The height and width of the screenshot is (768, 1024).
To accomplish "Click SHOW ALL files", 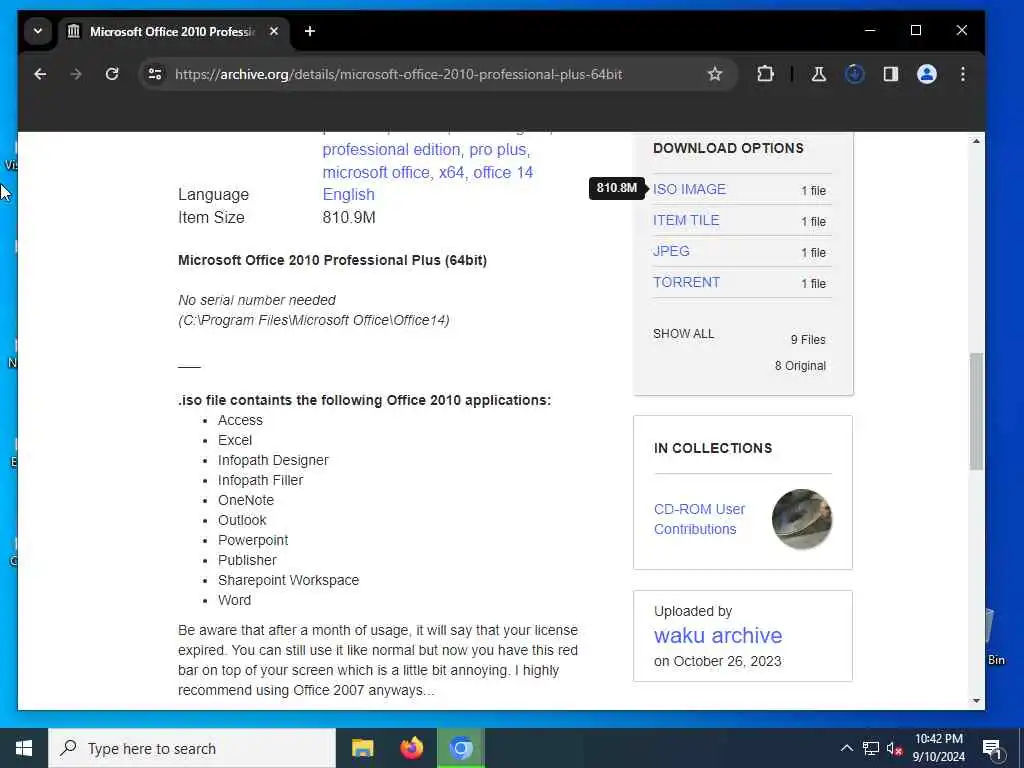I will click(684, 334).
